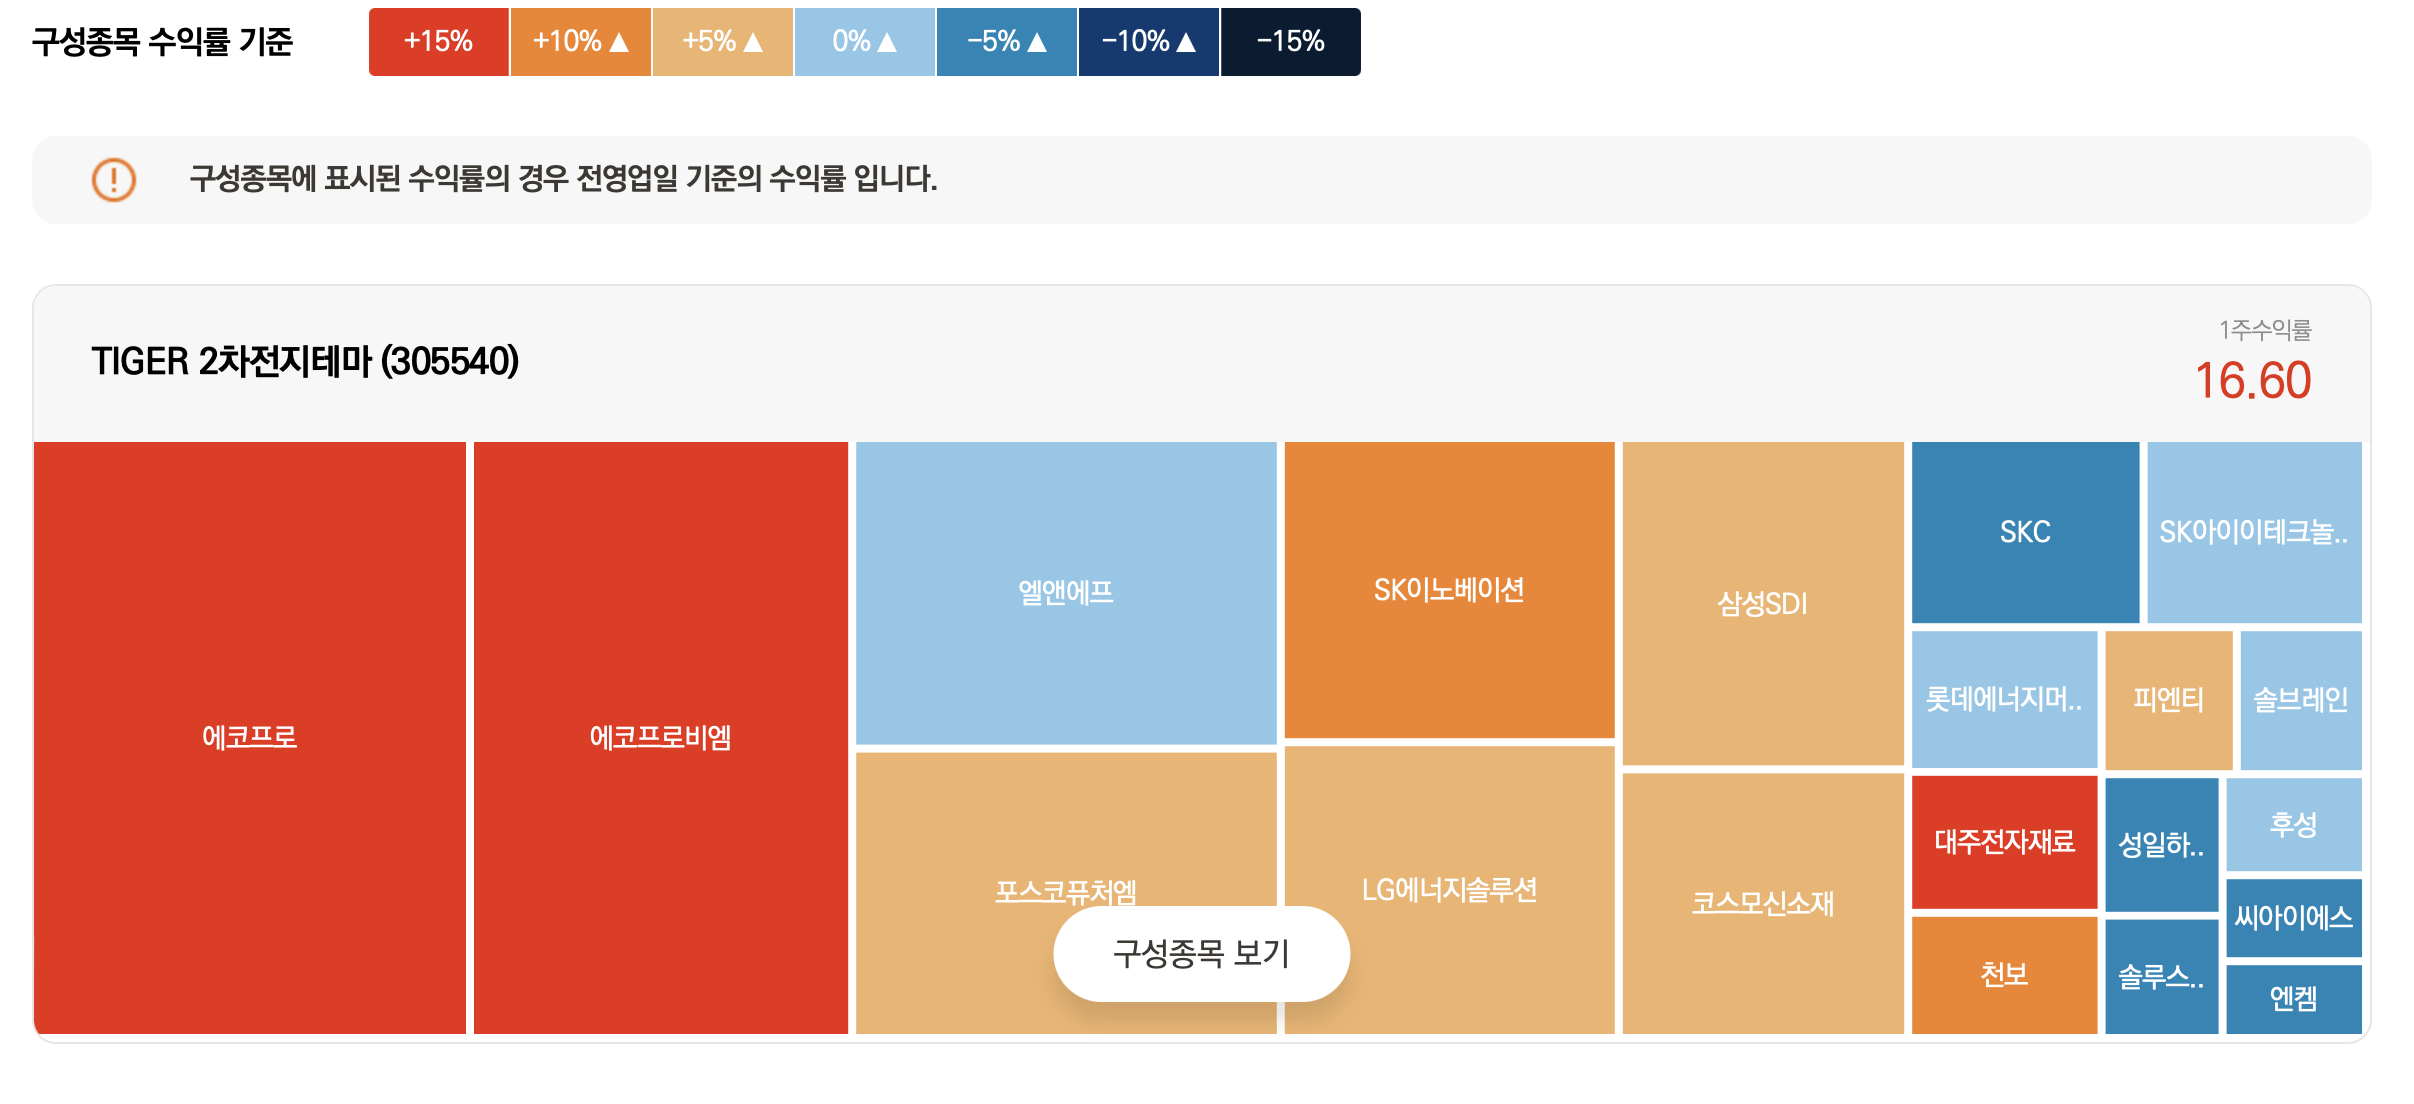Select the -10% navy legend box
Image resolution: width=2414 pixels, height=1104 pixels.
tap(1148, 42)
